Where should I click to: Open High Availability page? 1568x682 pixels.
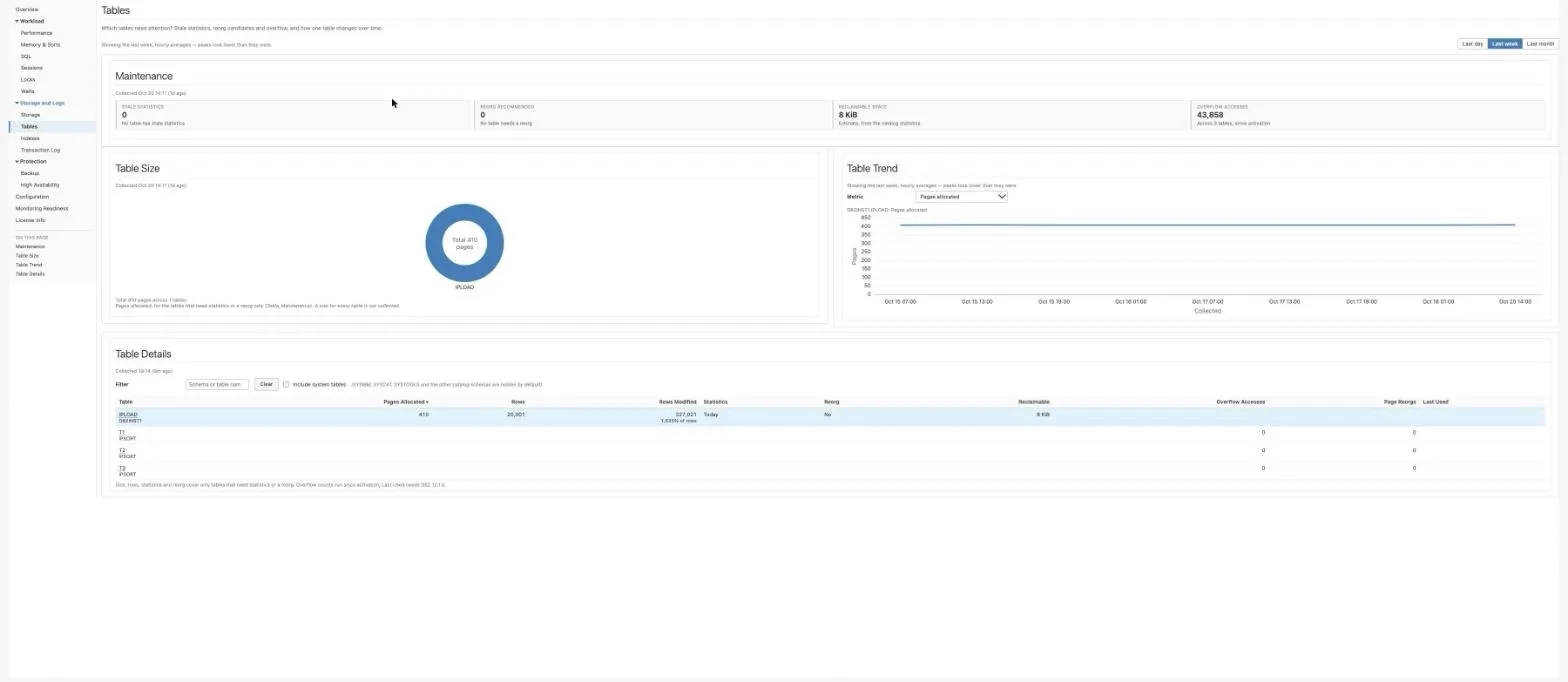40,185
